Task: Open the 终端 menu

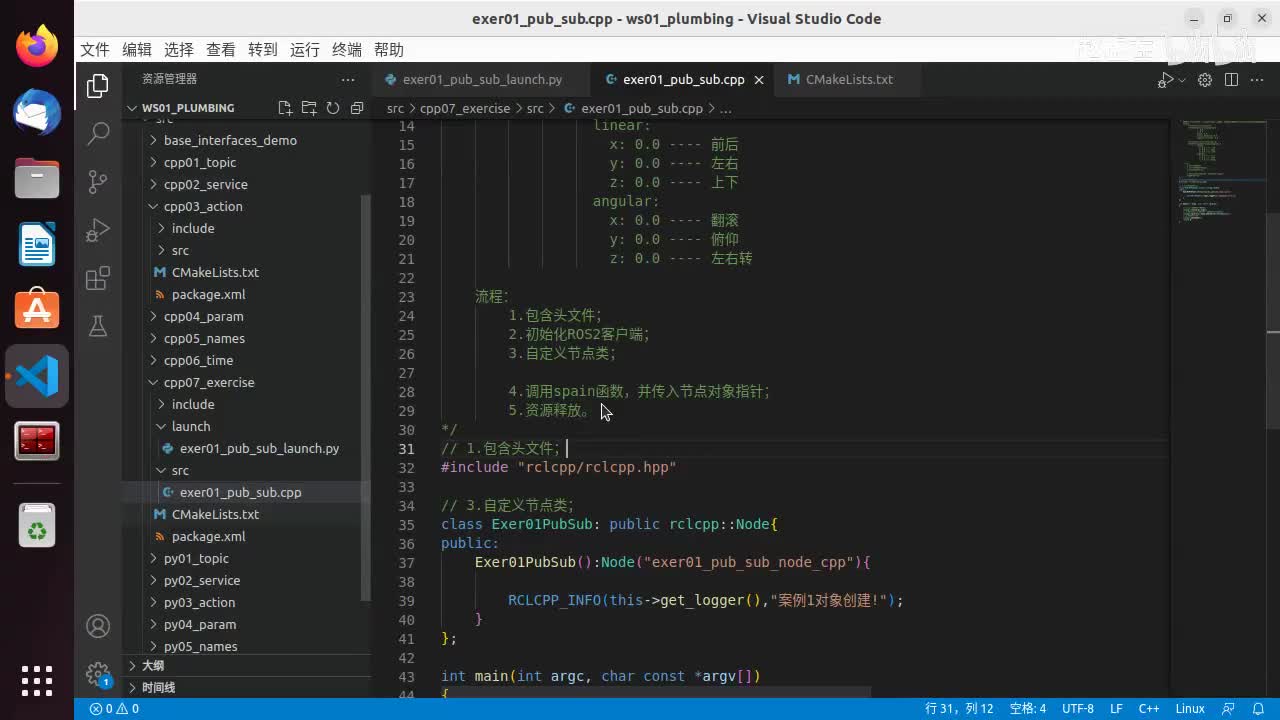Action: point(347,50)
